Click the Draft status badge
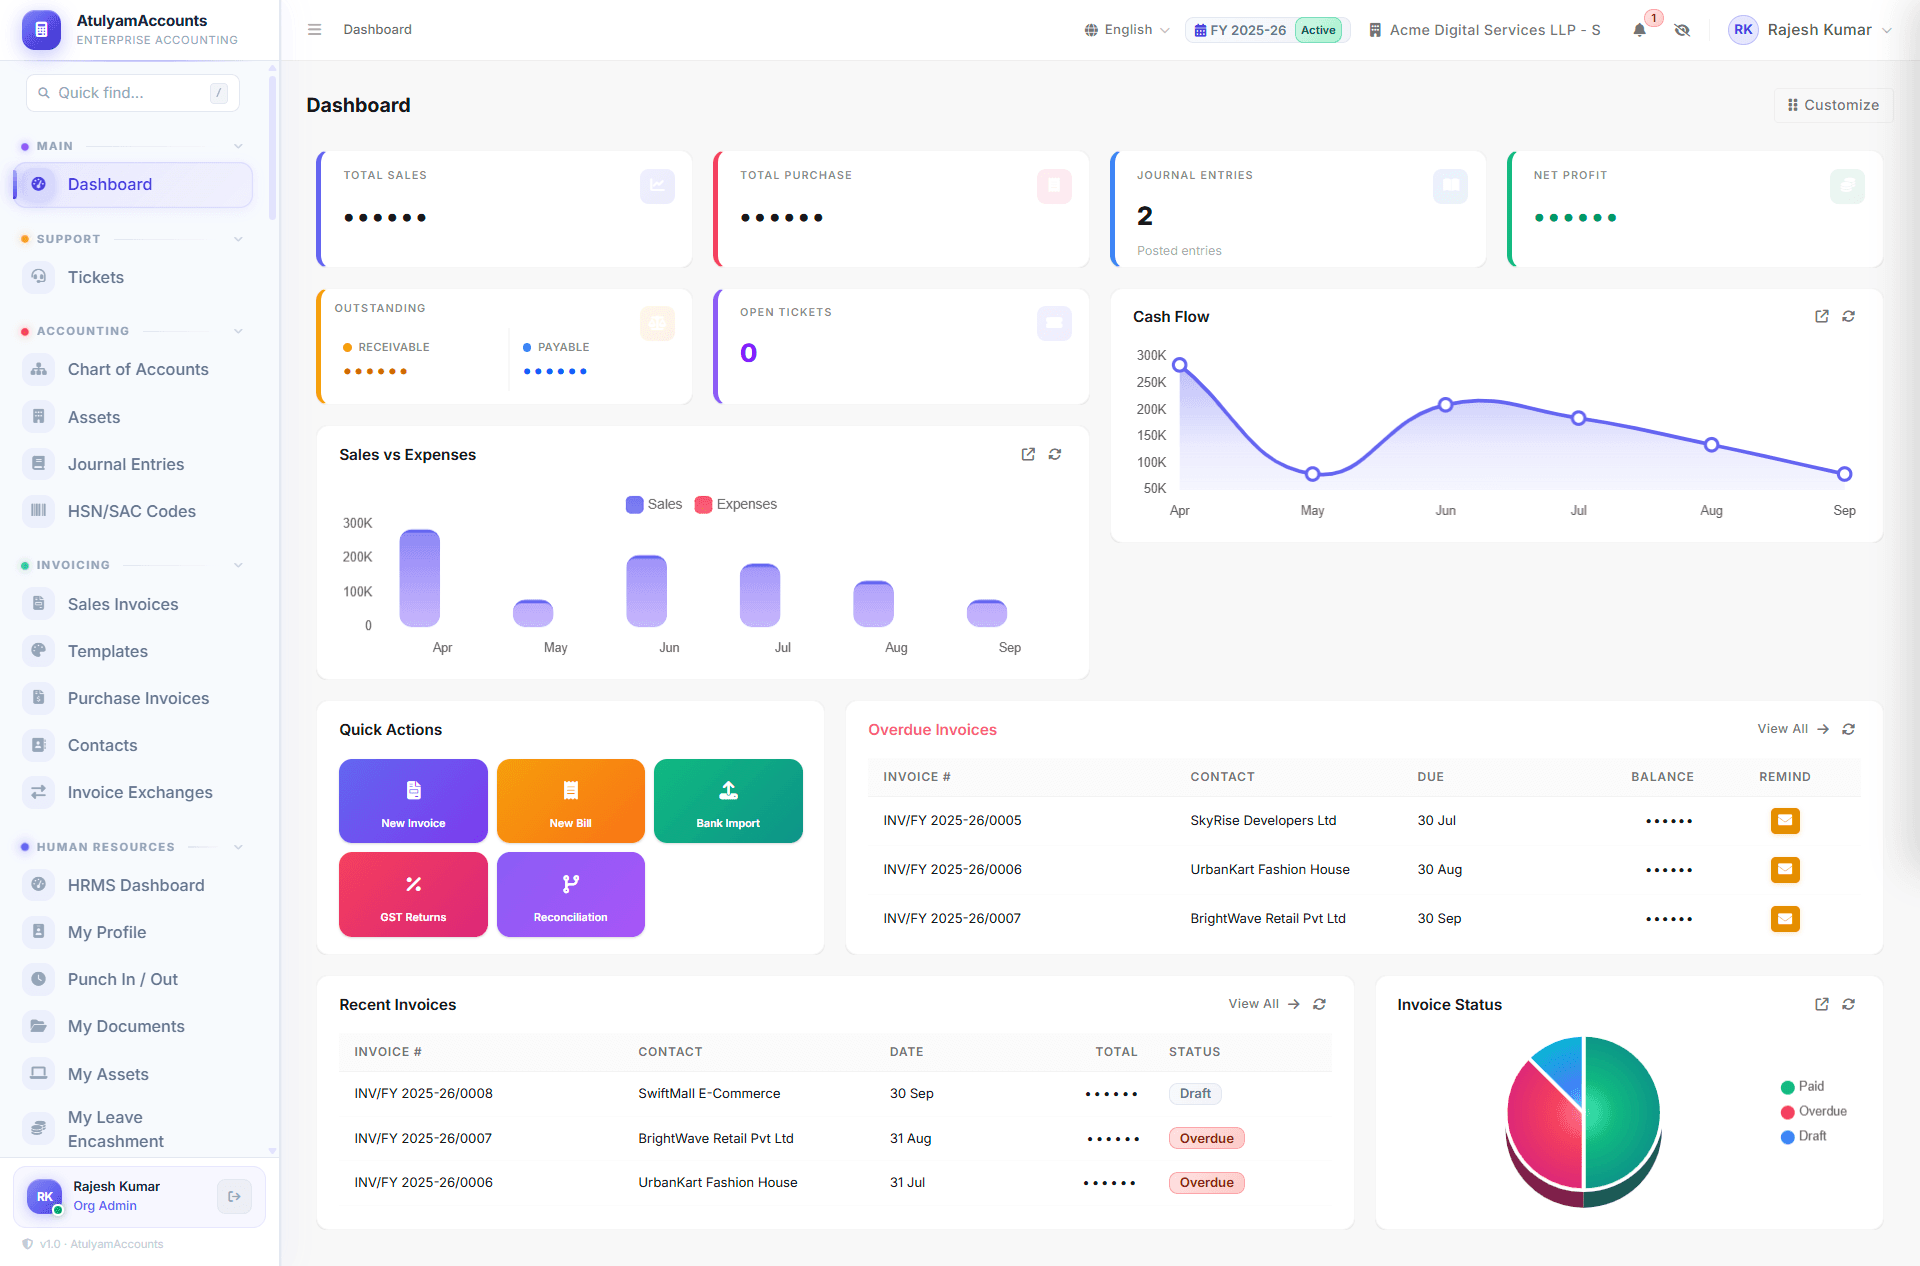Screen dimensions: 1920x1266 coord(1195,1094)
